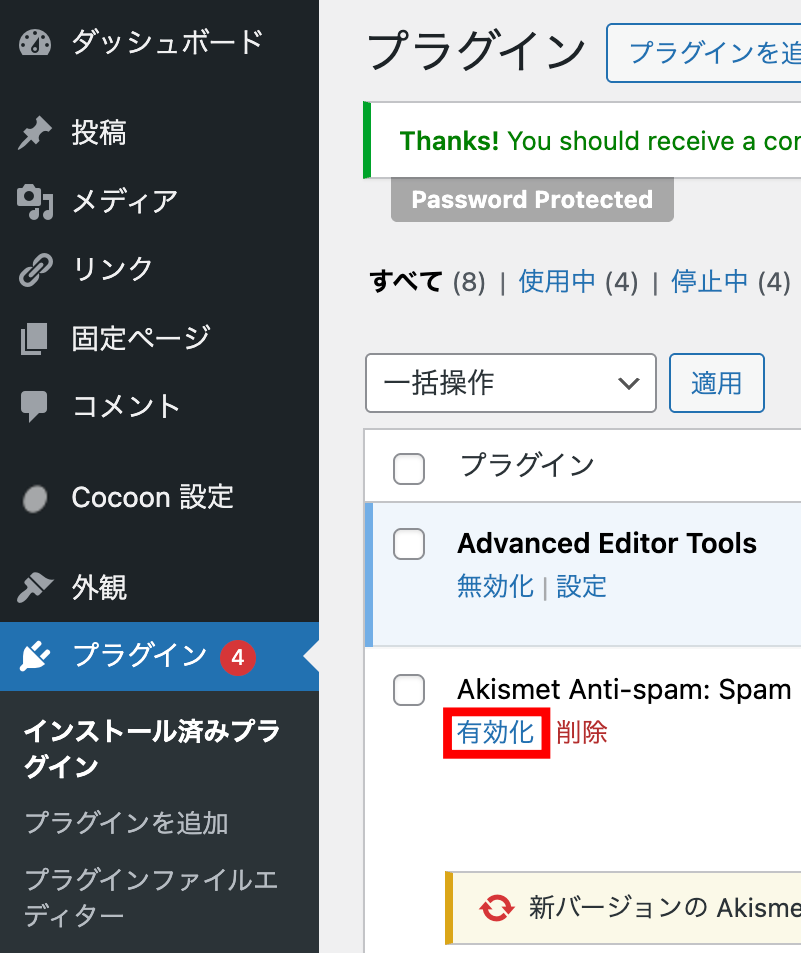Click the Dashboard gauge icon
The height and width of the screenshot is (953, 801).
[34, 43]
